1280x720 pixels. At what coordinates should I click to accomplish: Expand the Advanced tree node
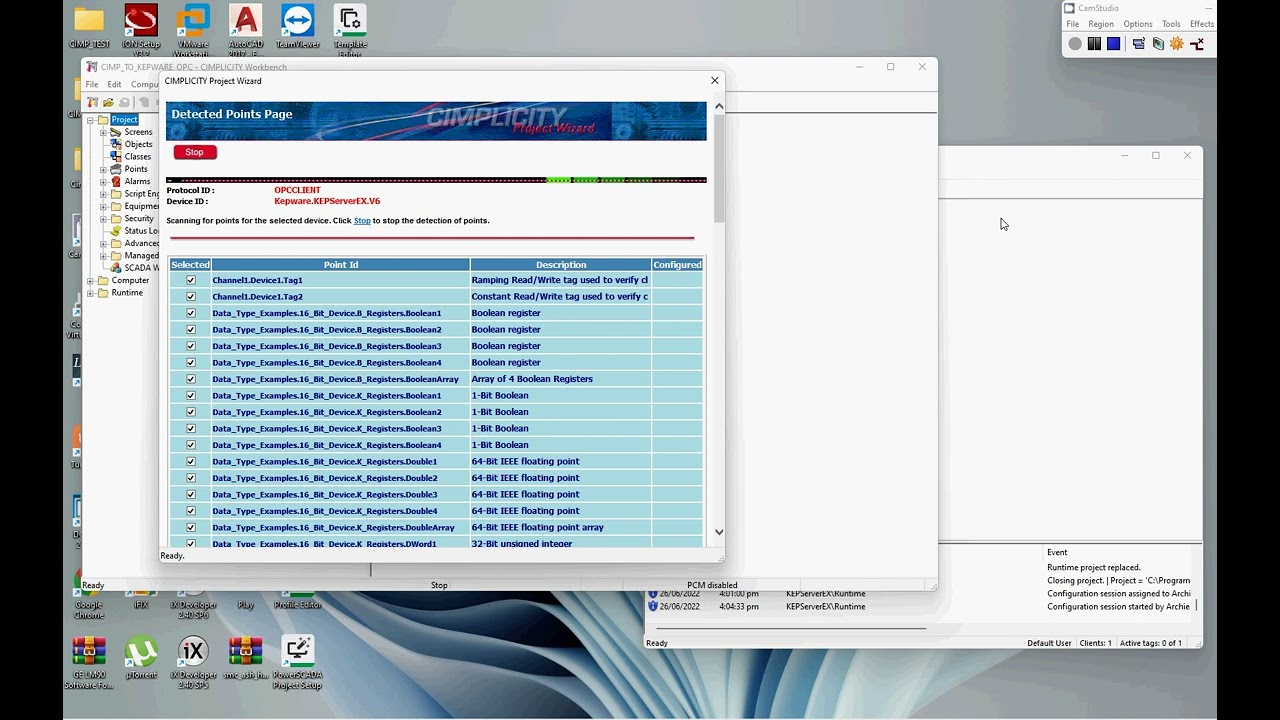coord(102,243)
